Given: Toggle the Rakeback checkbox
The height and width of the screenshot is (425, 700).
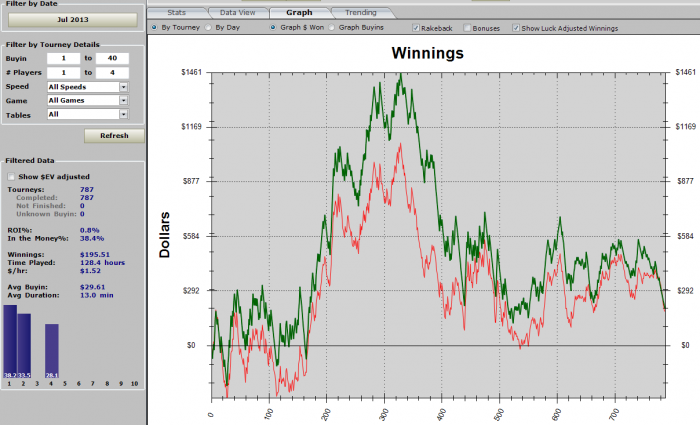Looking at the screenshot, I should click(416, 28).
